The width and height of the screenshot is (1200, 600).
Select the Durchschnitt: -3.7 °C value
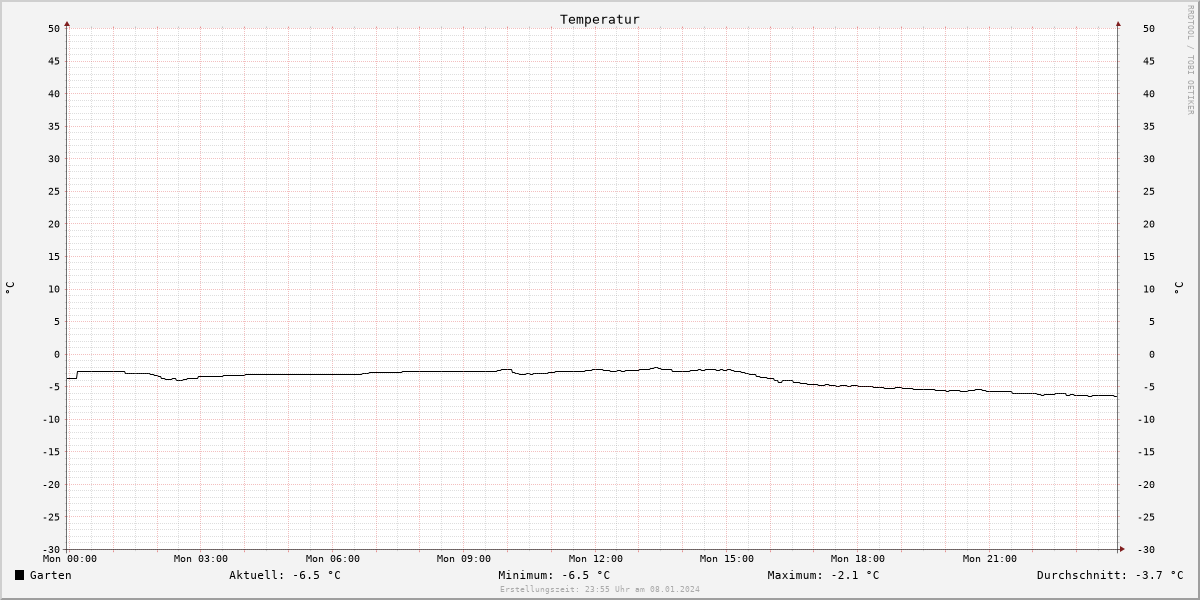pyautogui.click(x=1110, y=575)
